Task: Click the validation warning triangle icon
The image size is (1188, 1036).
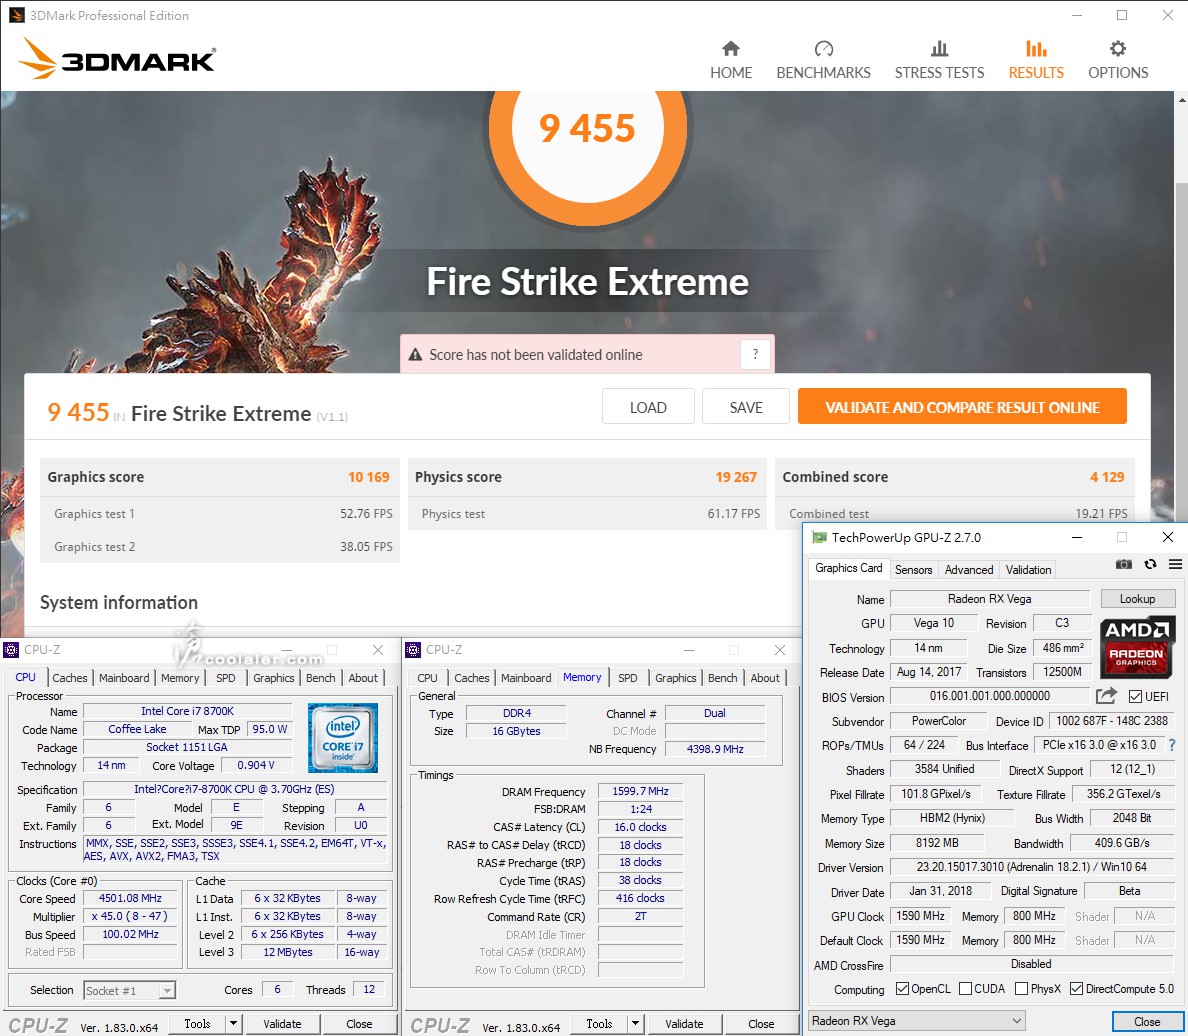Action: point(415,355)
